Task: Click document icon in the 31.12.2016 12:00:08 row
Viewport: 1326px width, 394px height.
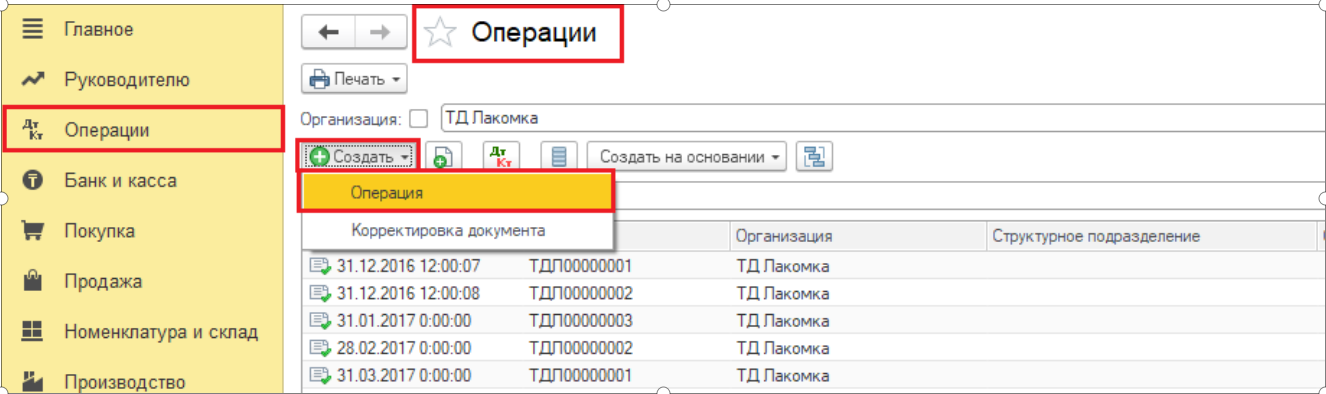Action: (x=320, y=294)
